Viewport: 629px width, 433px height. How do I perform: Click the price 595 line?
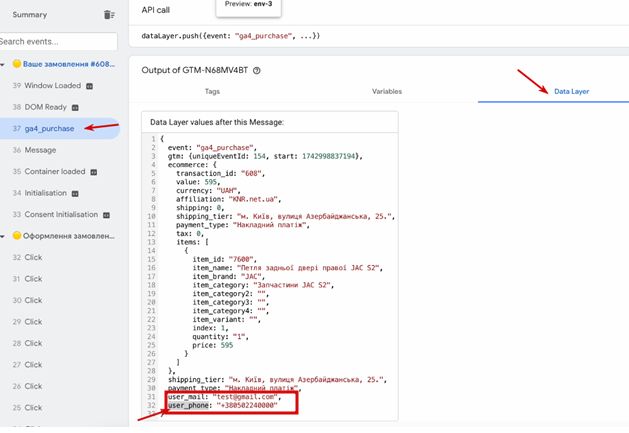click(x=213, y=346)
